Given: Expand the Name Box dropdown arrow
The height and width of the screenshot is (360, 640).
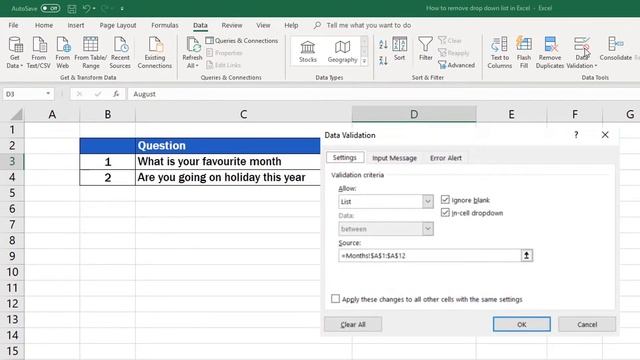Looking at the screenshot, I should click(x=48, y=93).
